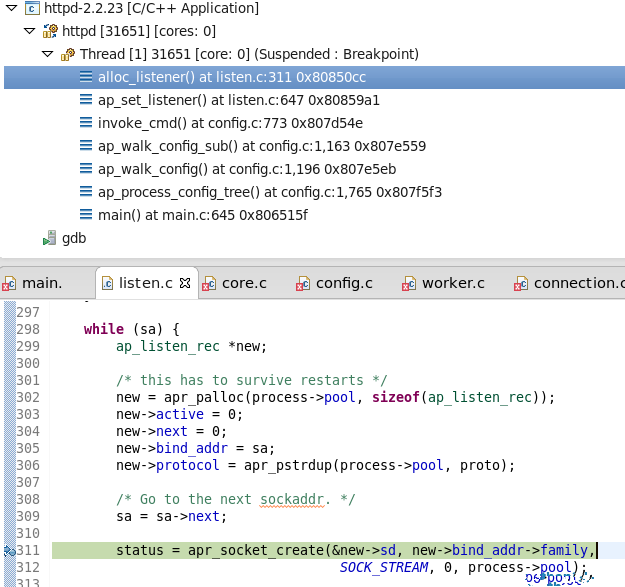Click the process icon beside httpd [31651]

[50, 31]
